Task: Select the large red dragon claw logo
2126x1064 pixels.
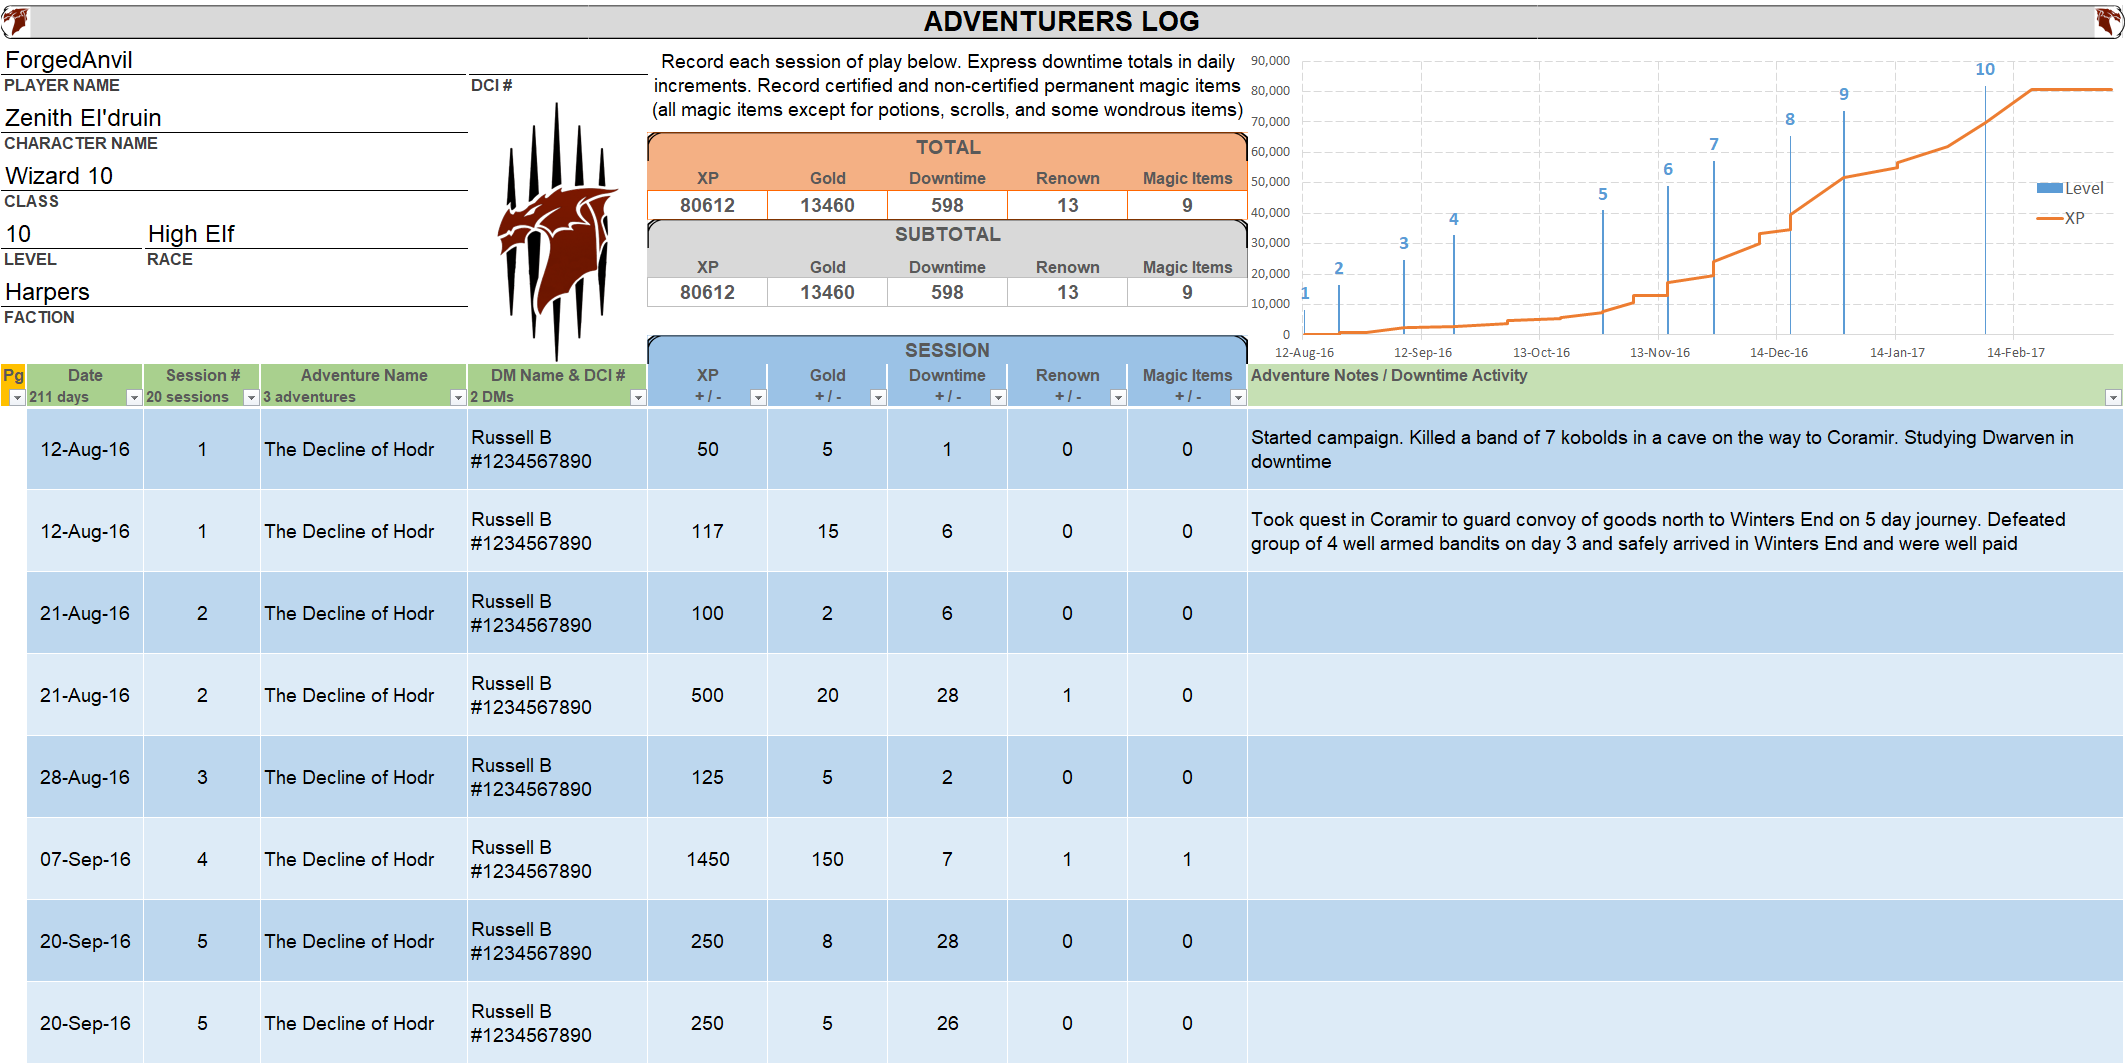Action: coord(556,235)
